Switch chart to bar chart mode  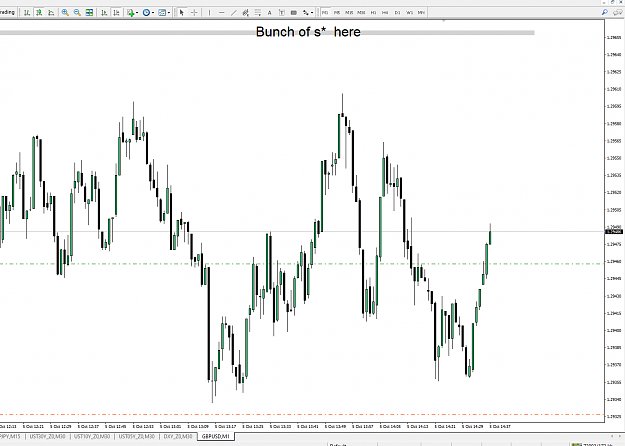(x=27, y=13)
